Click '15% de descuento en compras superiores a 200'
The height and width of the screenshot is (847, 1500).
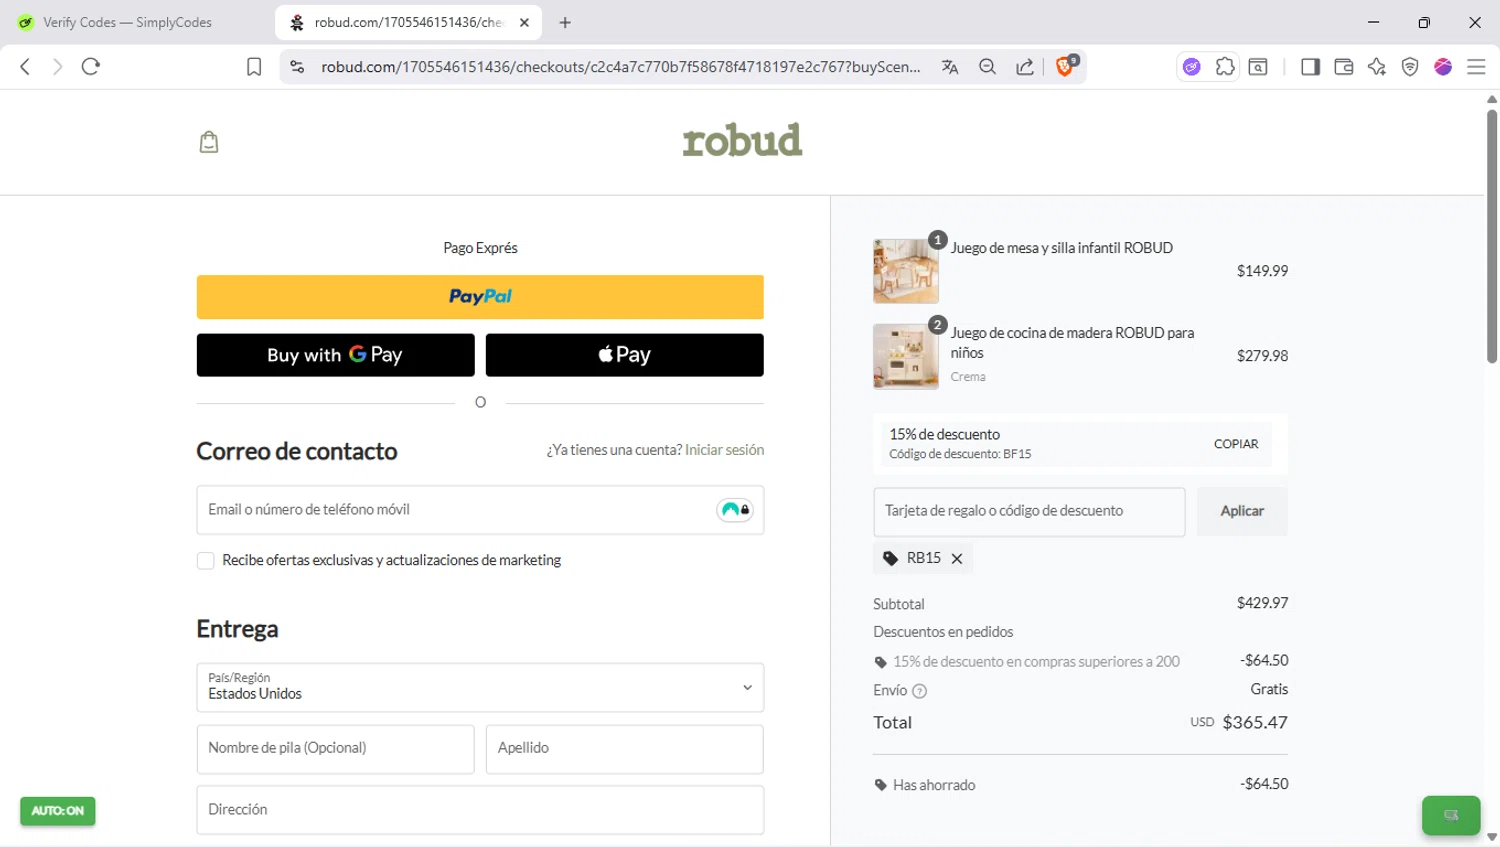click(1036, 662)
